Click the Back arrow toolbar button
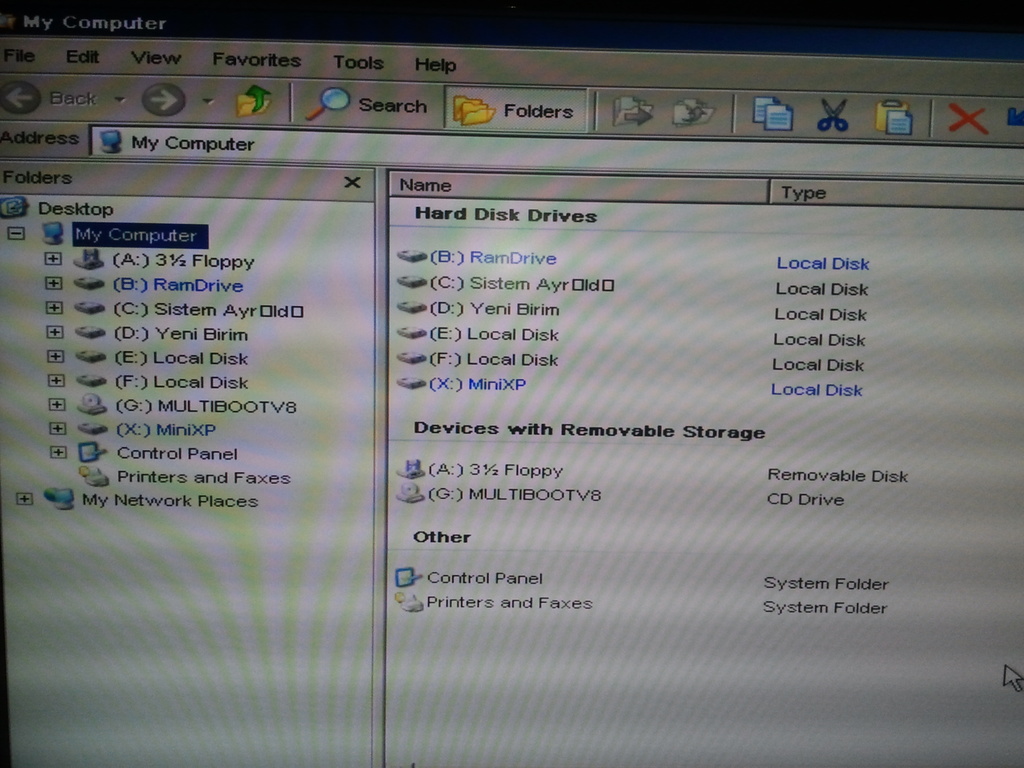The width and height of the screenshot is (1024, 768). coord(21,98)
